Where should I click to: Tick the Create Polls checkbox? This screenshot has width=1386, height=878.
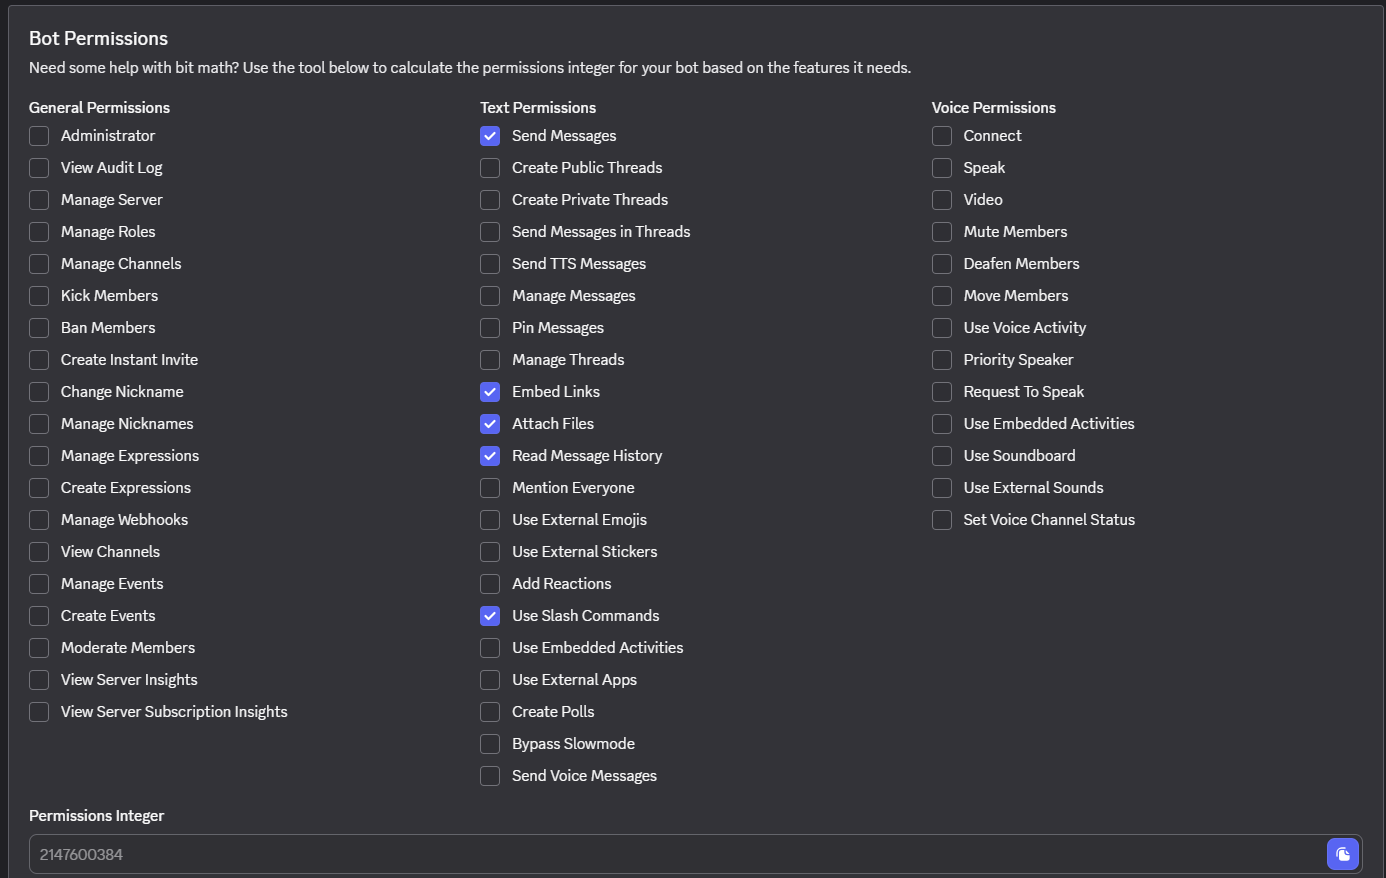[x=490, y=712]
